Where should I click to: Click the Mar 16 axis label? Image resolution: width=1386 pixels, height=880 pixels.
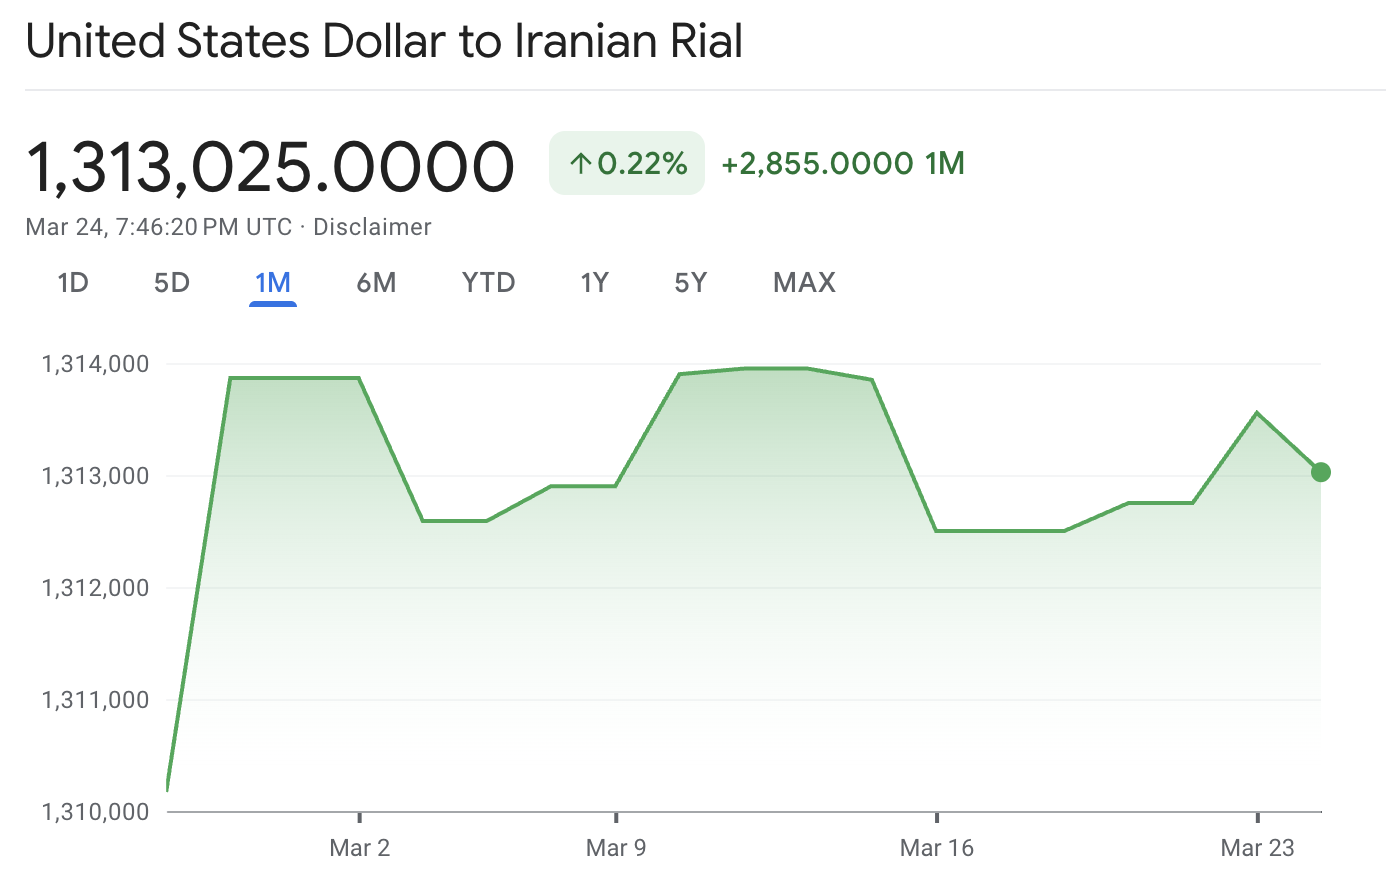pos(937,847)
